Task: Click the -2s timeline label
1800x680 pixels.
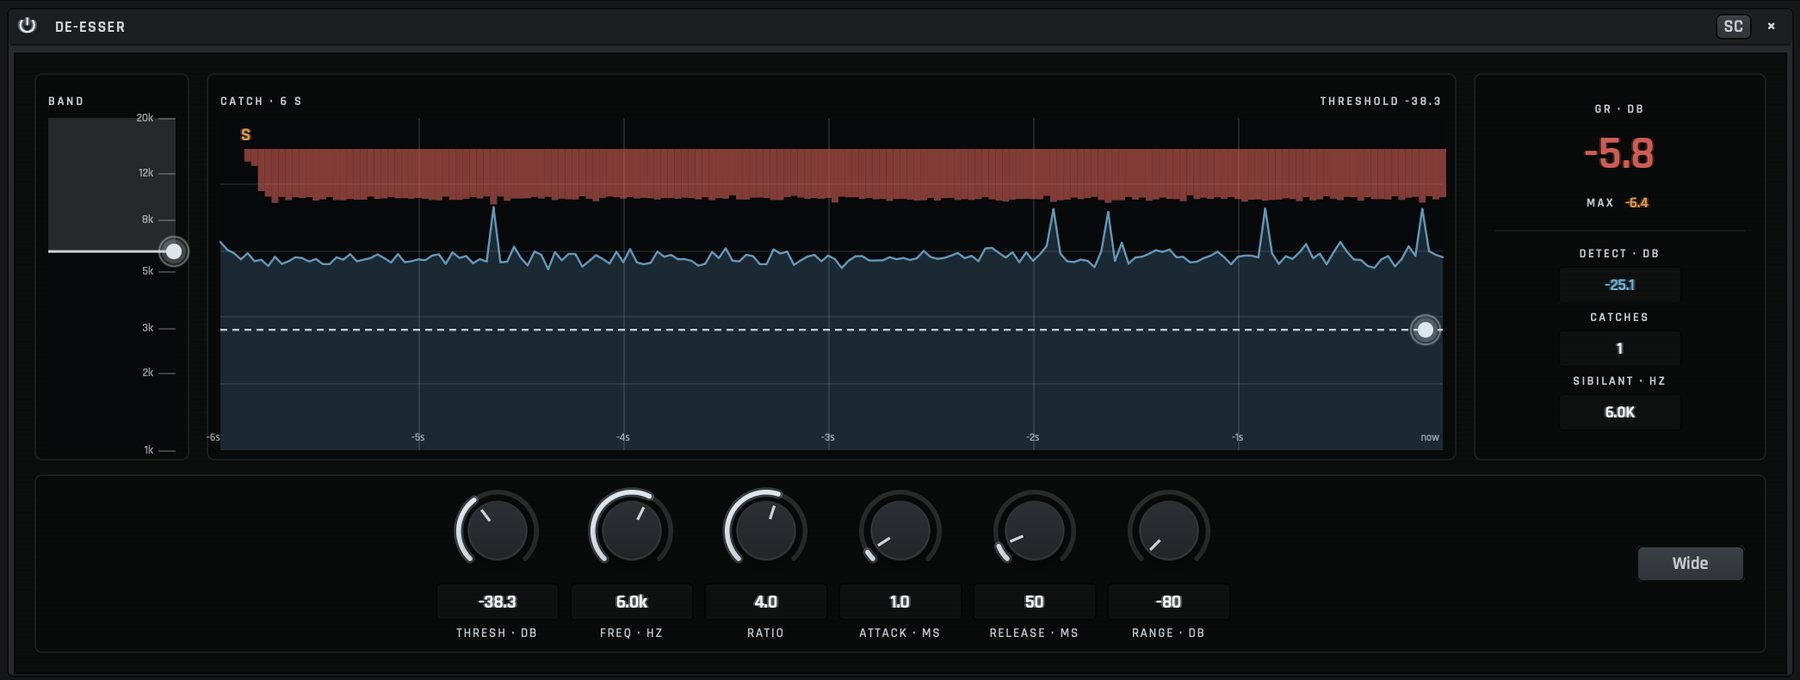Action: [1032, 437]
